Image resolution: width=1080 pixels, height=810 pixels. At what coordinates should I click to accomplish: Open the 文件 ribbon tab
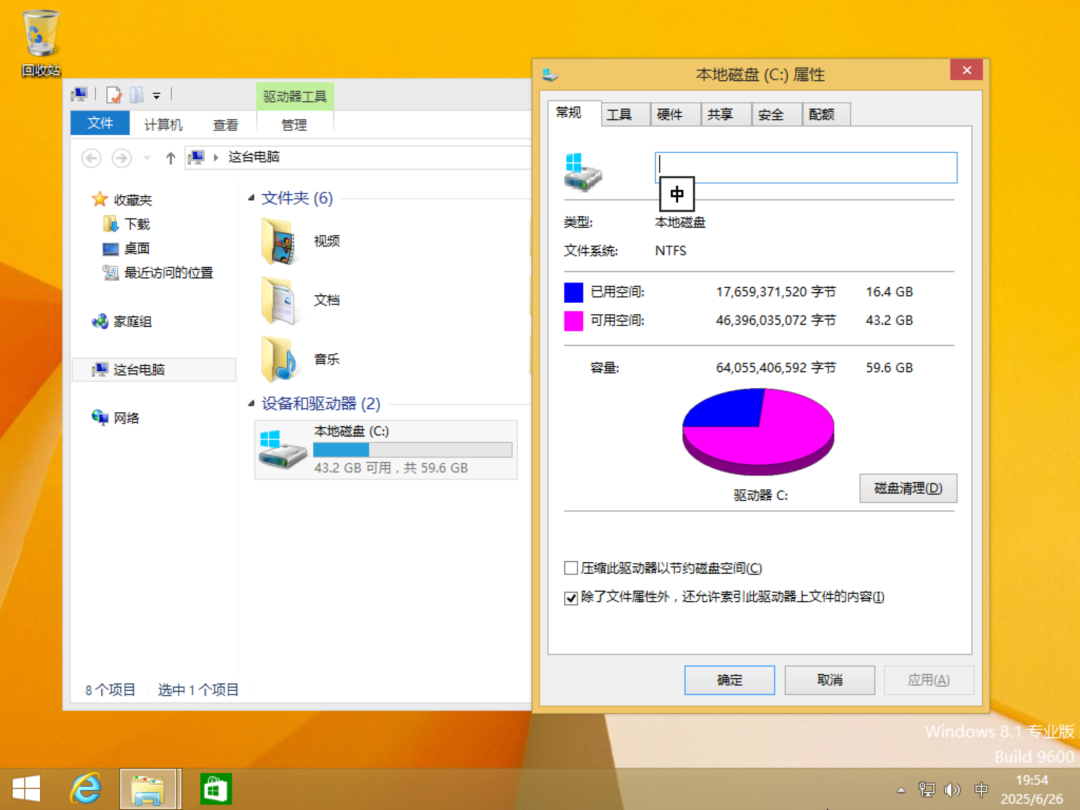click(x=100, y=123)
